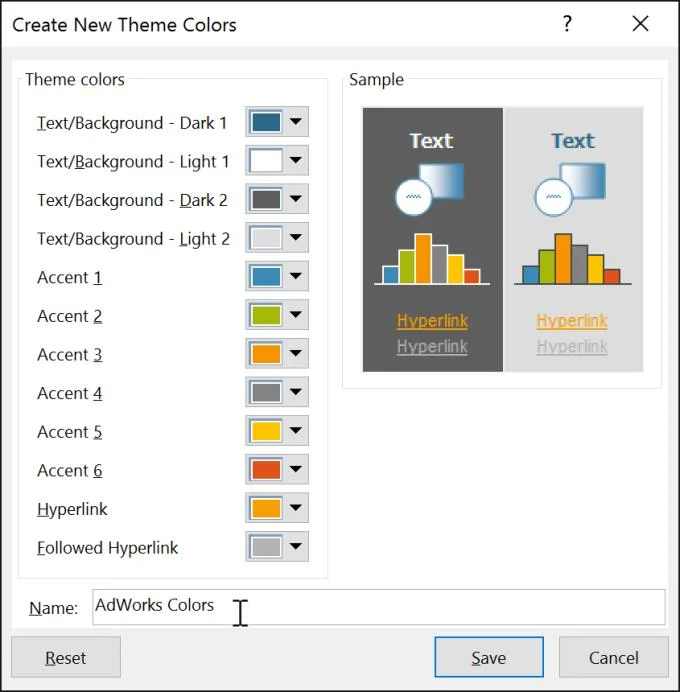The width and height of the screenshot is (680, 692).
Task: Click the Name field containing AdWorks Colors
Action: pos(379,607)
